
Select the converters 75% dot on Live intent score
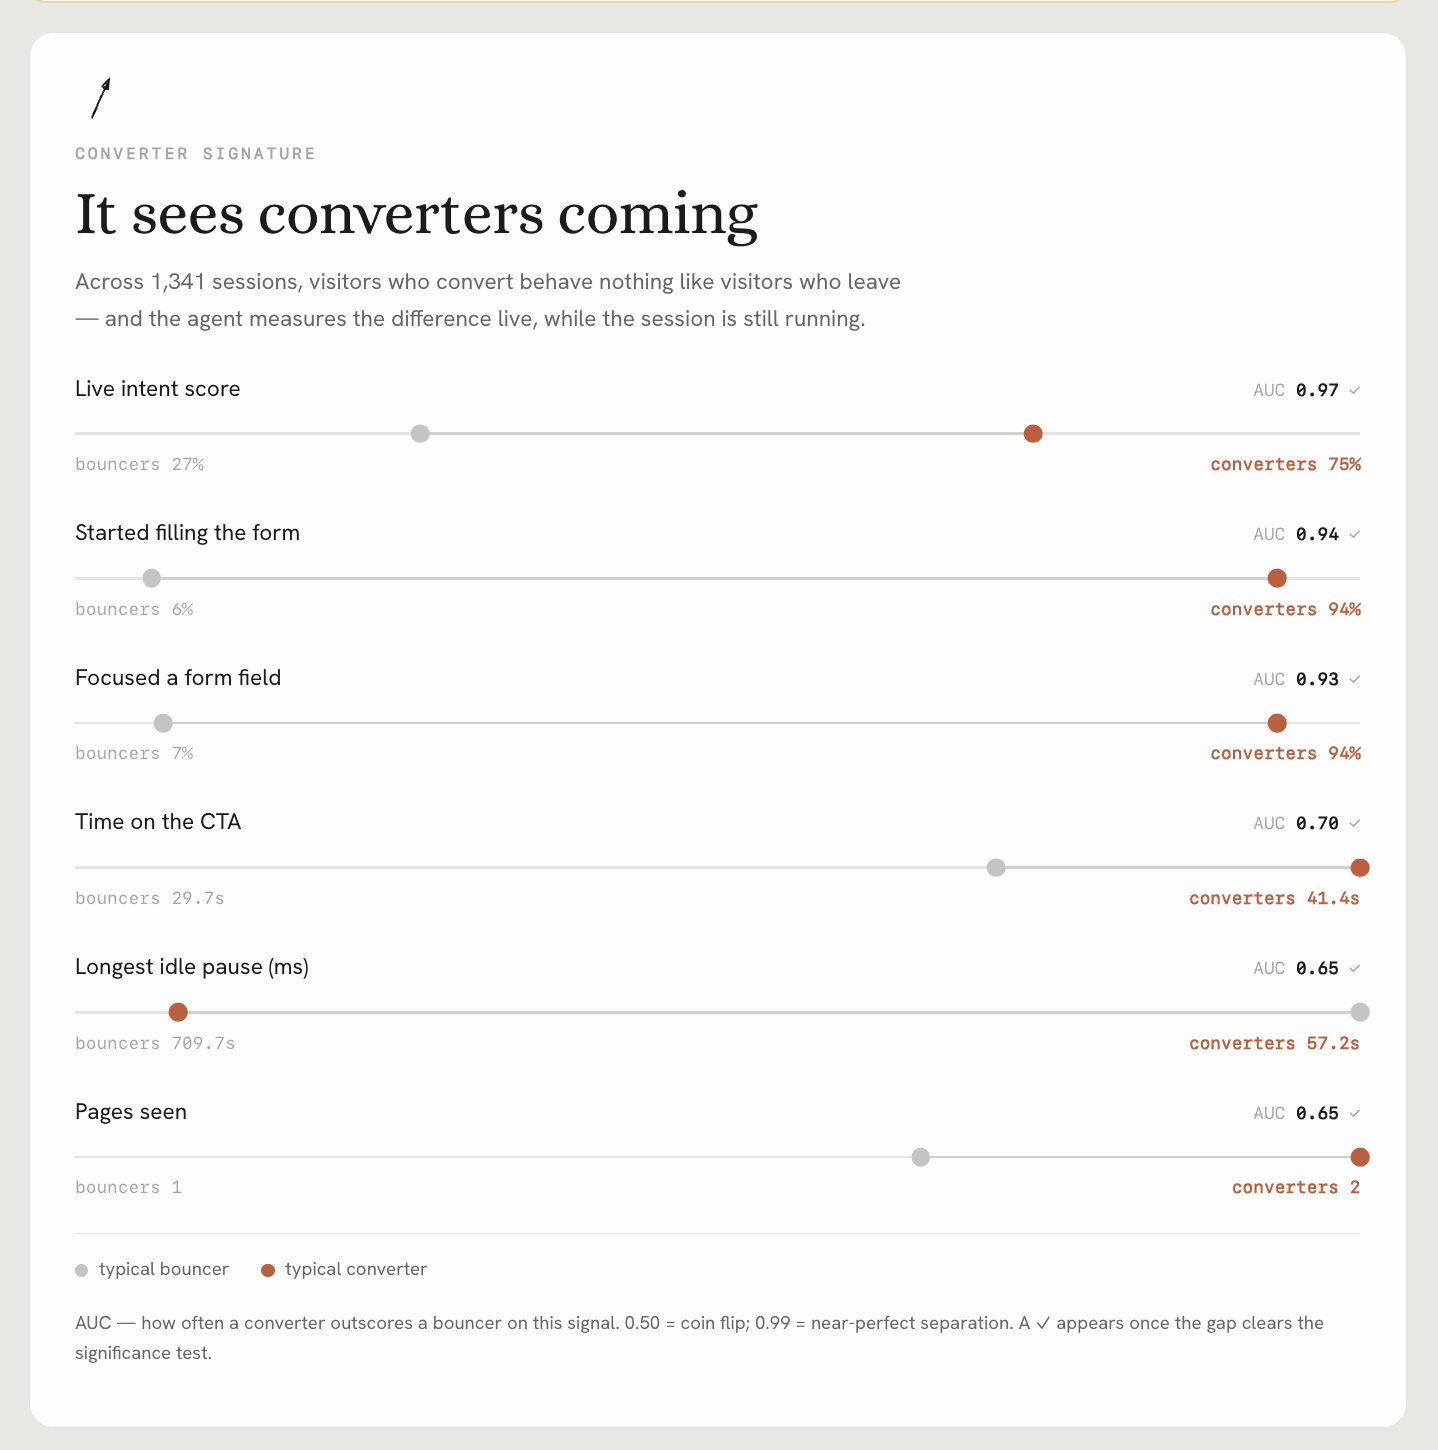pos(1033,433)
